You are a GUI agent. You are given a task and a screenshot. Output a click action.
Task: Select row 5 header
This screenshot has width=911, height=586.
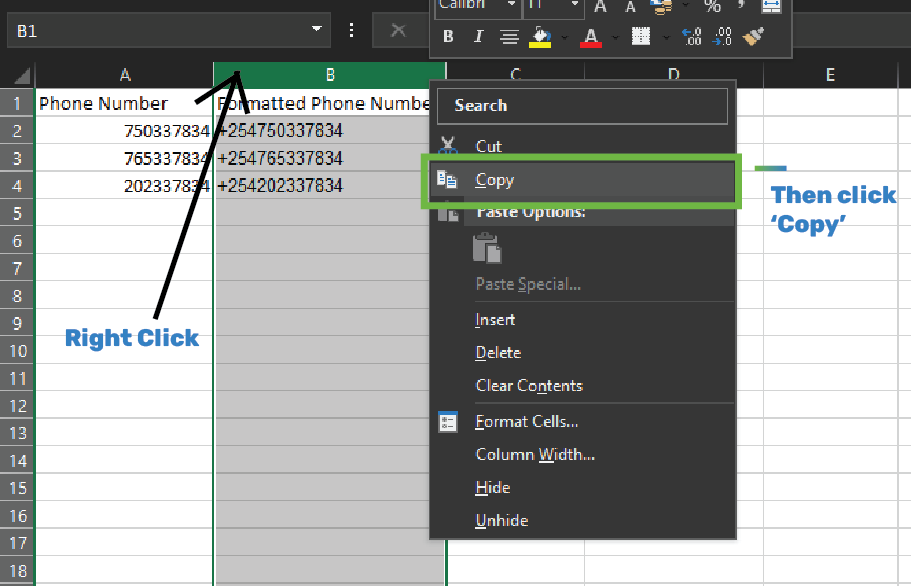tap(17, 213)
